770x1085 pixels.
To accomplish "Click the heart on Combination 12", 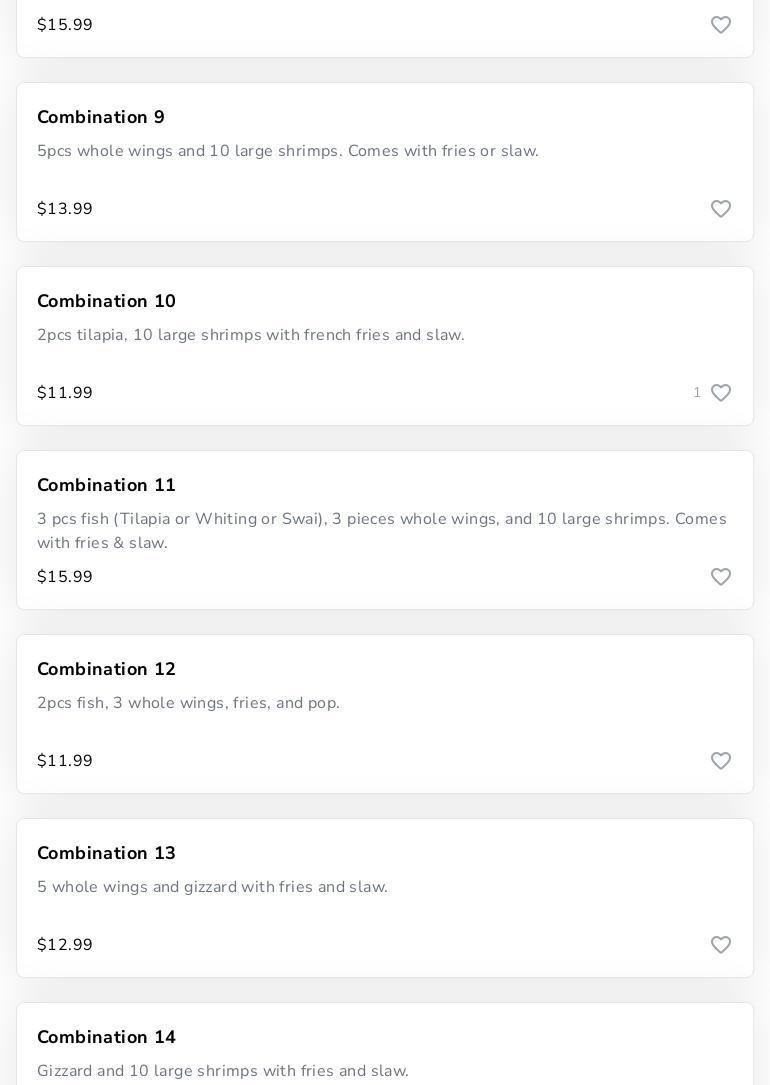I will [x=721, y=761].
